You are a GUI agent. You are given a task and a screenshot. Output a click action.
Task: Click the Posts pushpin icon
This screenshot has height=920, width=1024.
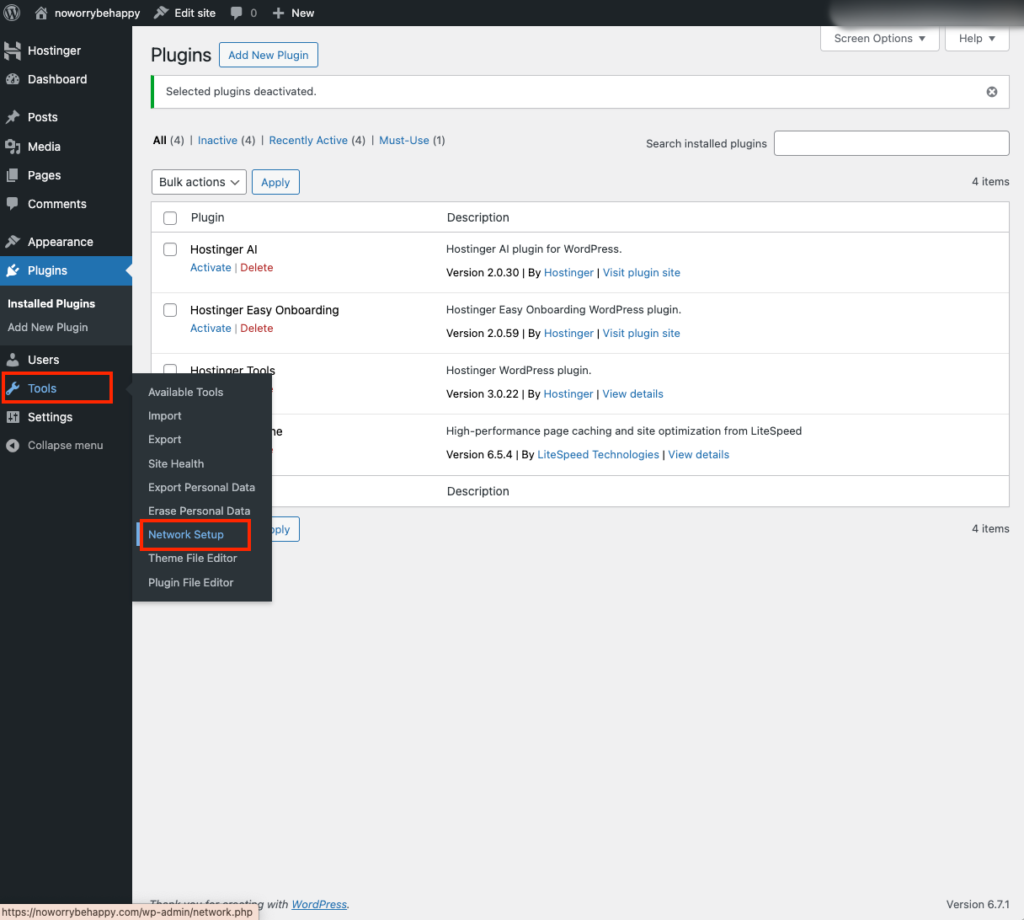[12, 117]
